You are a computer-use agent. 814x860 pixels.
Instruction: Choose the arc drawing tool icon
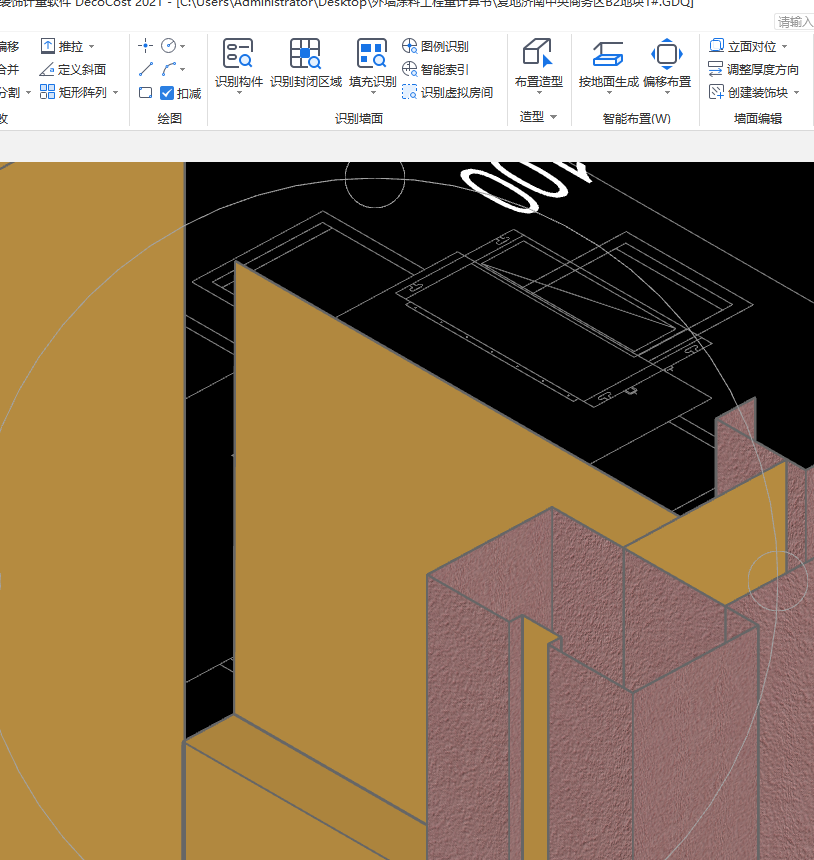168,69
